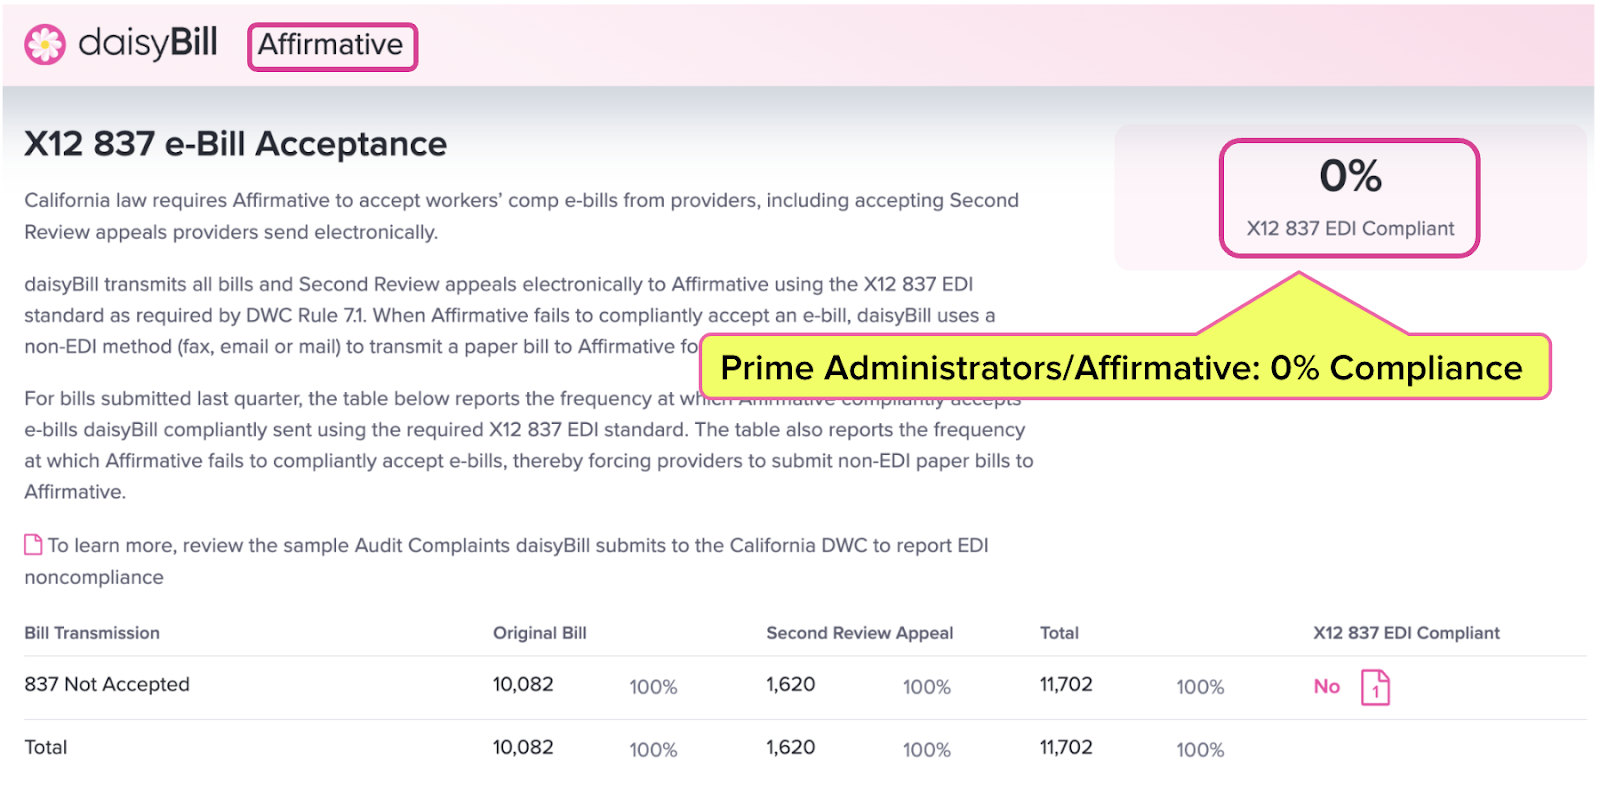Image resolution: width=1600 pixels, height=800 pixels.
Task: Click the 0% X12 837 EDI Compliant box
Action: 1349,198
